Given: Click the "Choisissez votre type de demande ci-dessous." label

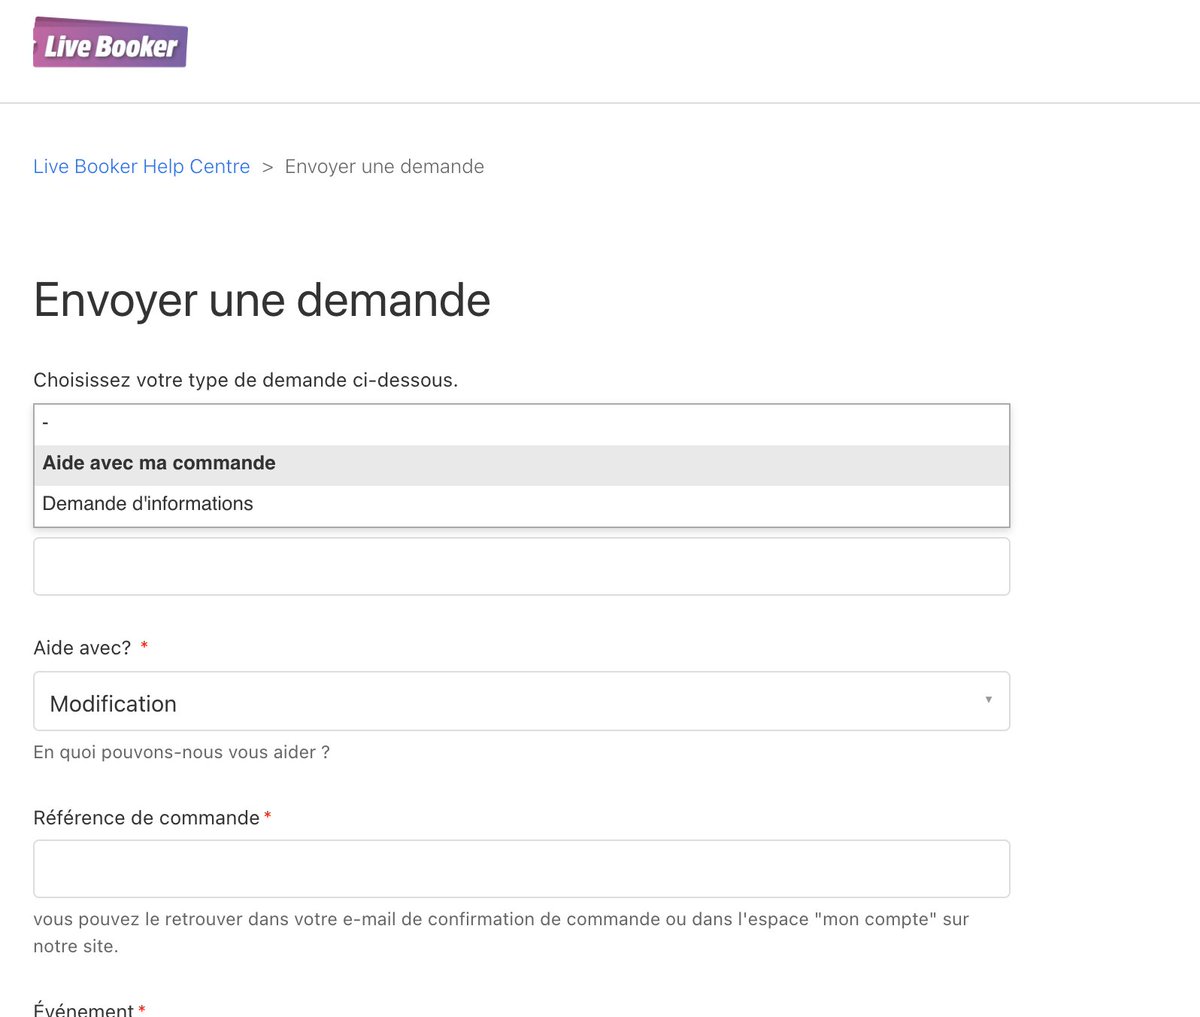Looking at the screenshot, I should tap(246, 380).
